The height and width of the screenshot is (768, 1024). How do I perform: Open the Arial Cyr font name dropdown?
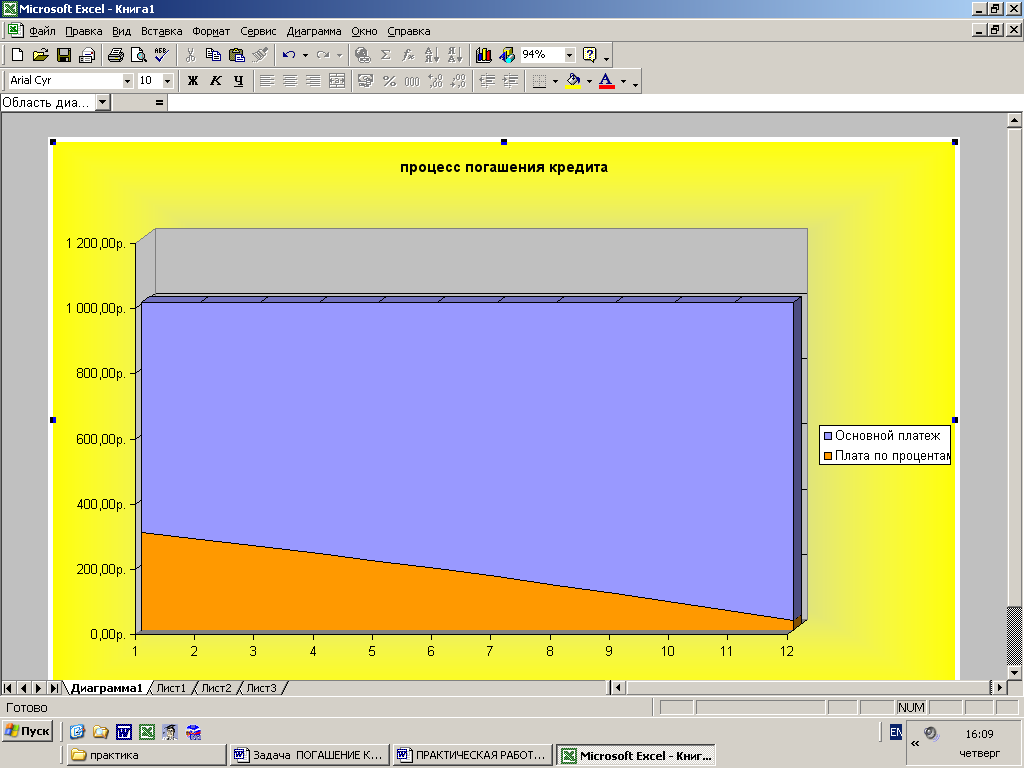click(x=127, y=81)
